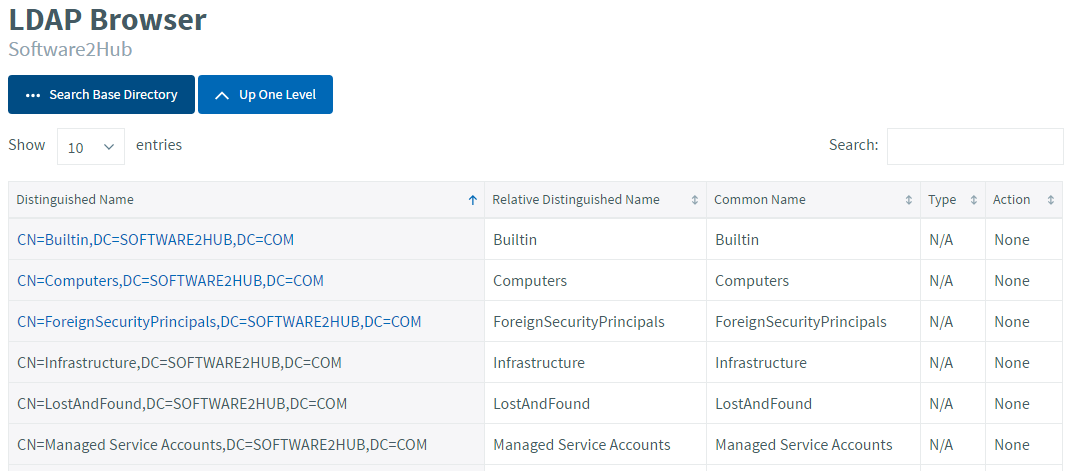Select the CN=LostAndFound distinguished name entry
This screenshot has height=471, width=1075.
182,404
